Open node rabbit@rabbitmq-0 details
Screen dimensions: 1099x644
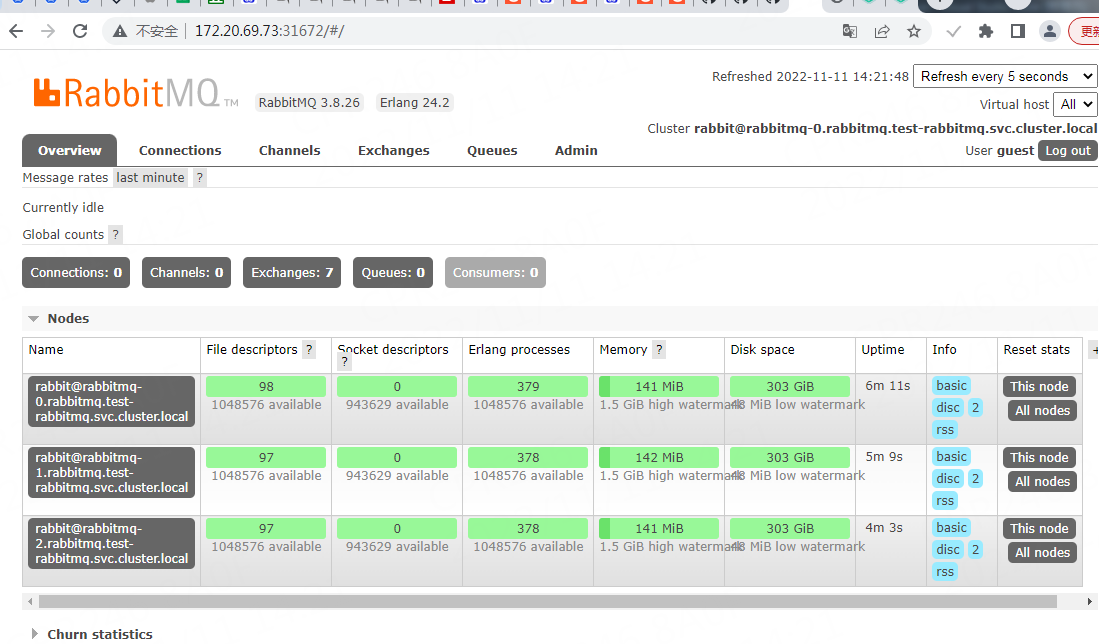(x=111, y=402)
